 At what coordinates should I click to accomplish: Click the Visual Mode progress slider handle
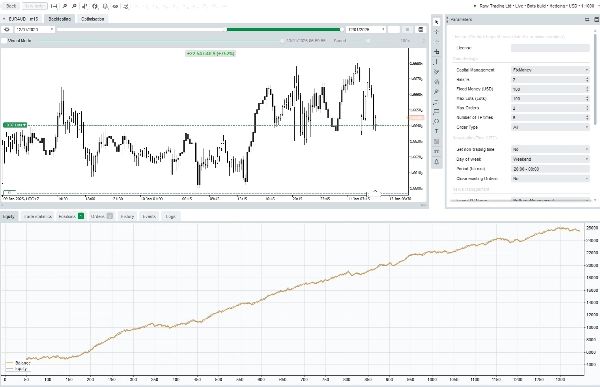coord(282,41)
